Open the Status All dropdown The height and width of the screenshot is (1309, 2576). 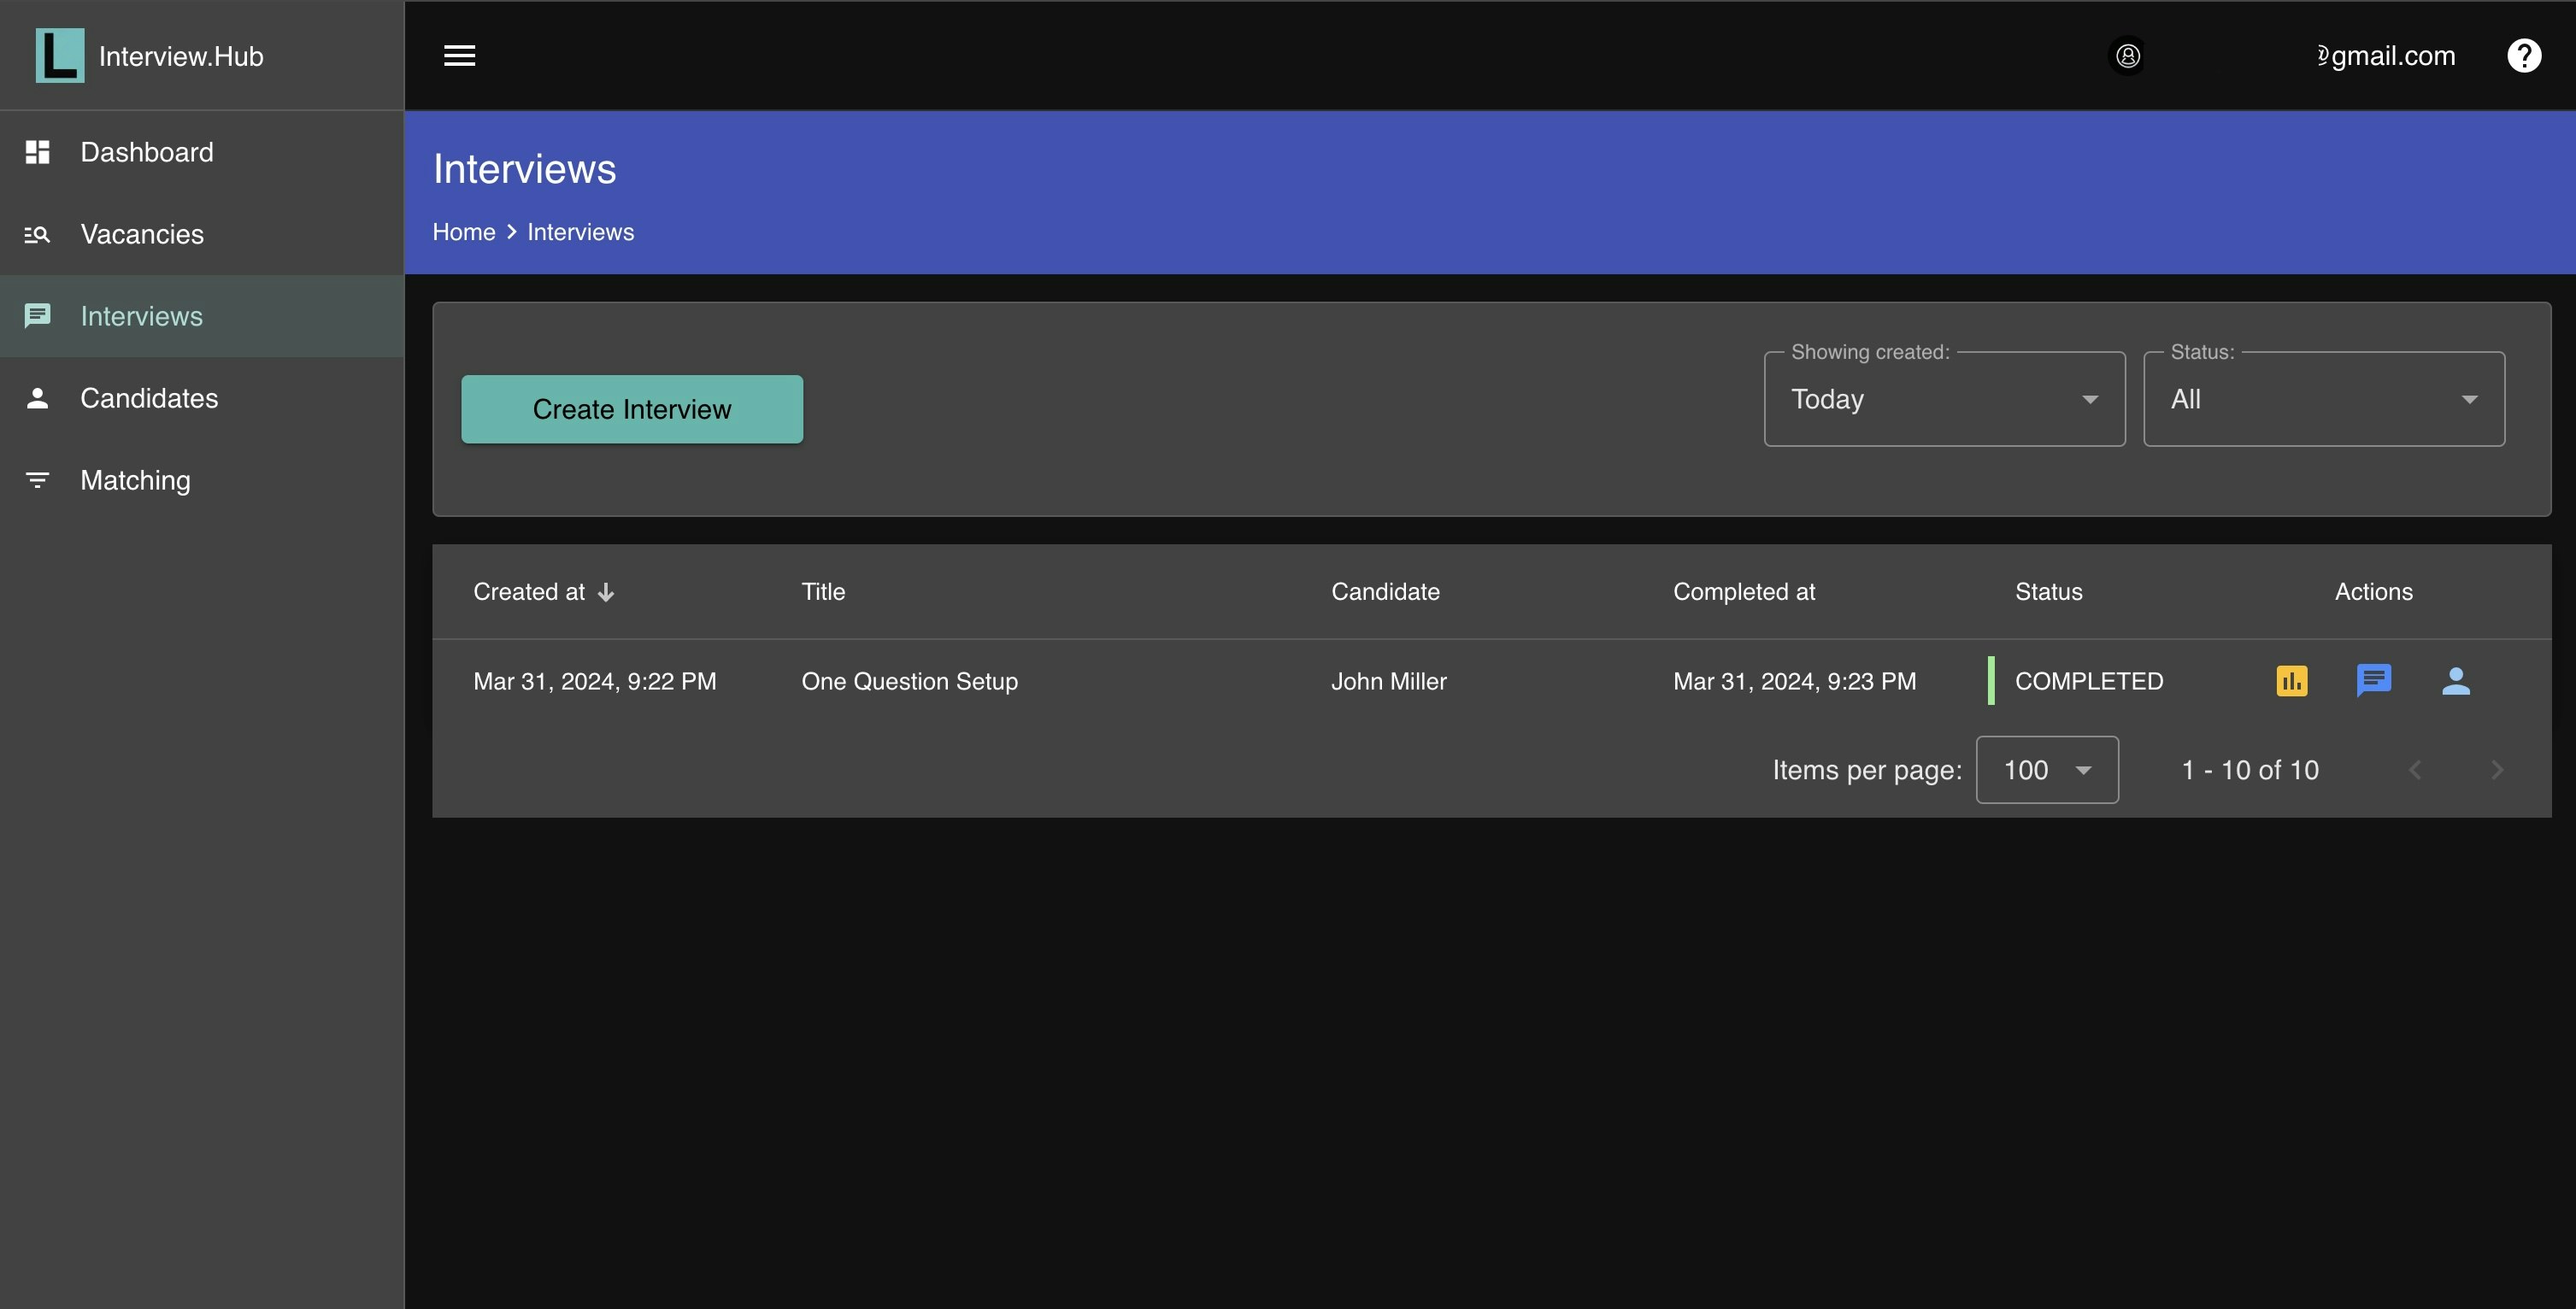2323,399
